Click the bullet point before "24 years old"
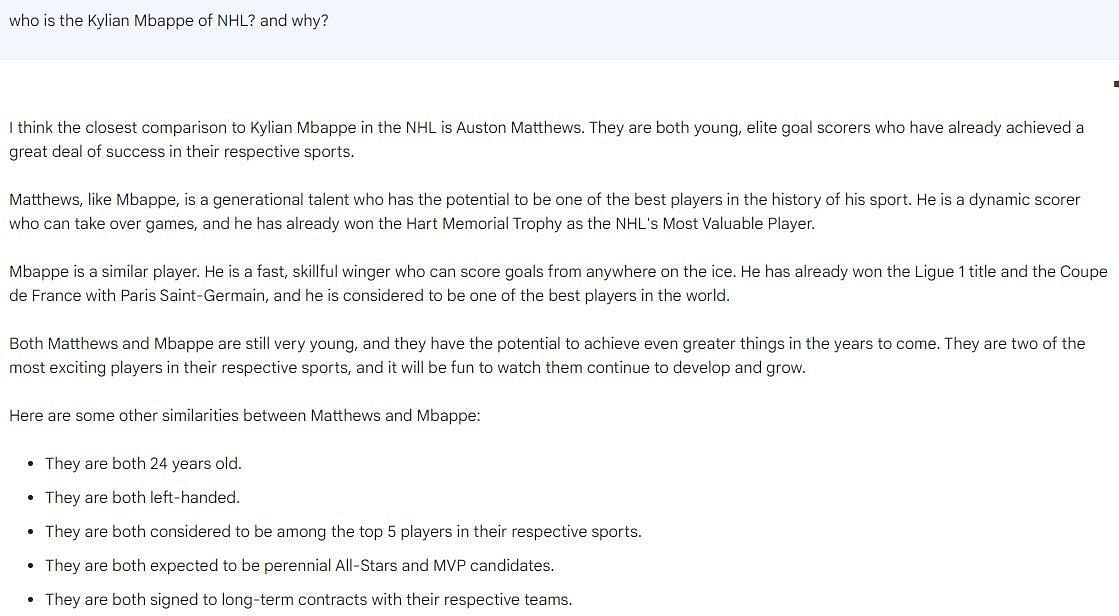This screenshot has width=1119, height=616. (x=31, y=464)
